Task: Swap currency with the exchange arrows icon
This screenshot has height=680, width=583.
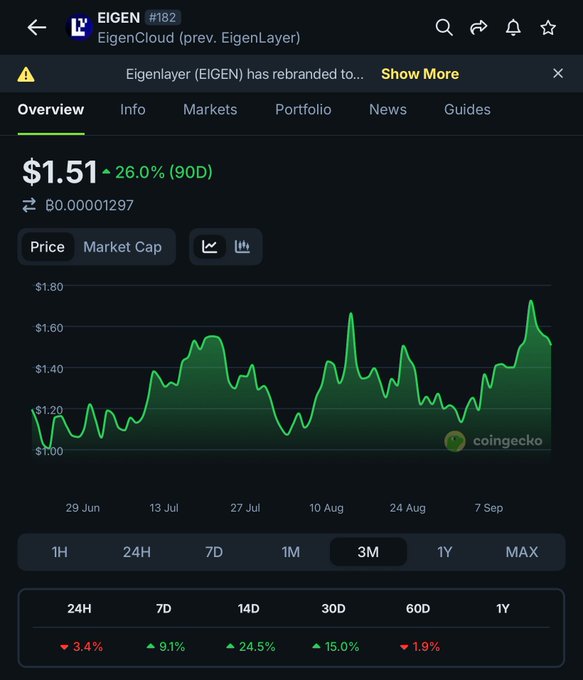Action: (29, 205)
